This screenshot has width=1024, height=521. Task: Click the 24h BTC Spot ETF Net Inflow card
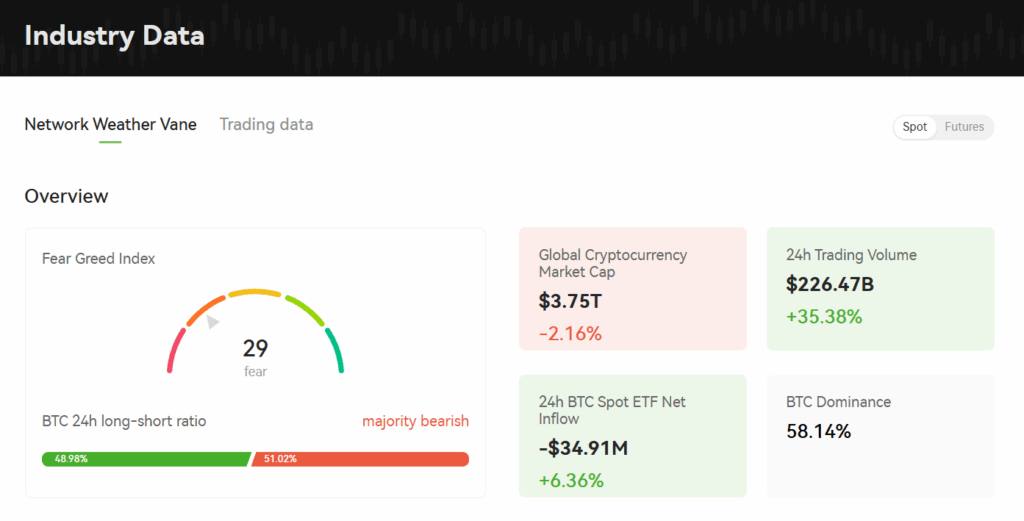pos(632,436)
